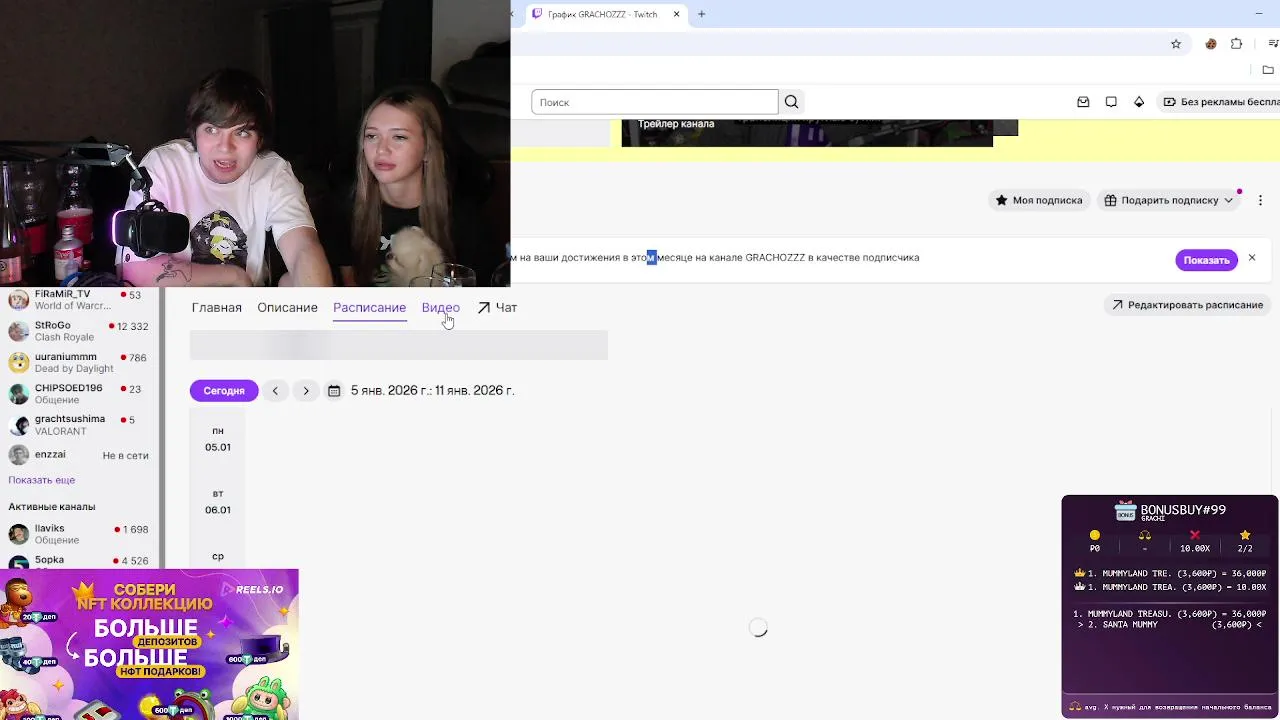Open the inbox notifications icon
The image size is (1280, 720).
pos(1083,102)
